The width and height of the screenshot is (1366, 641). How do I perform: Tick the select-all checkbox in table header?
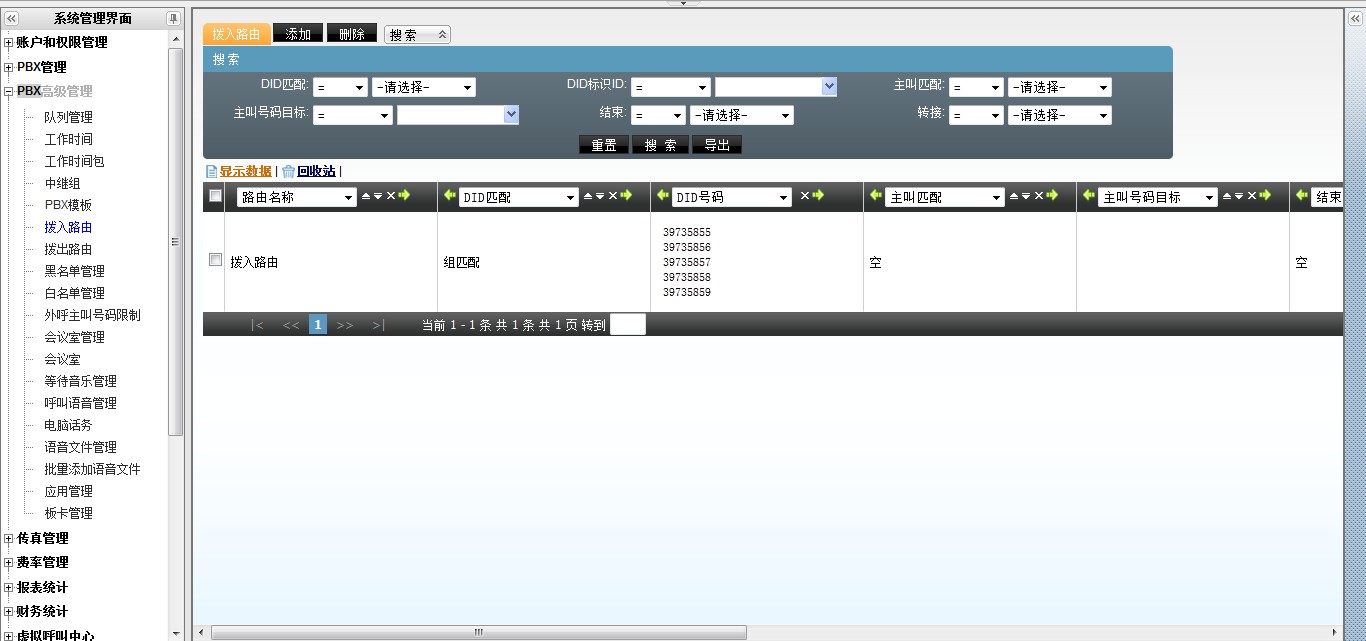pyautogui.click(x=215, y=196)
